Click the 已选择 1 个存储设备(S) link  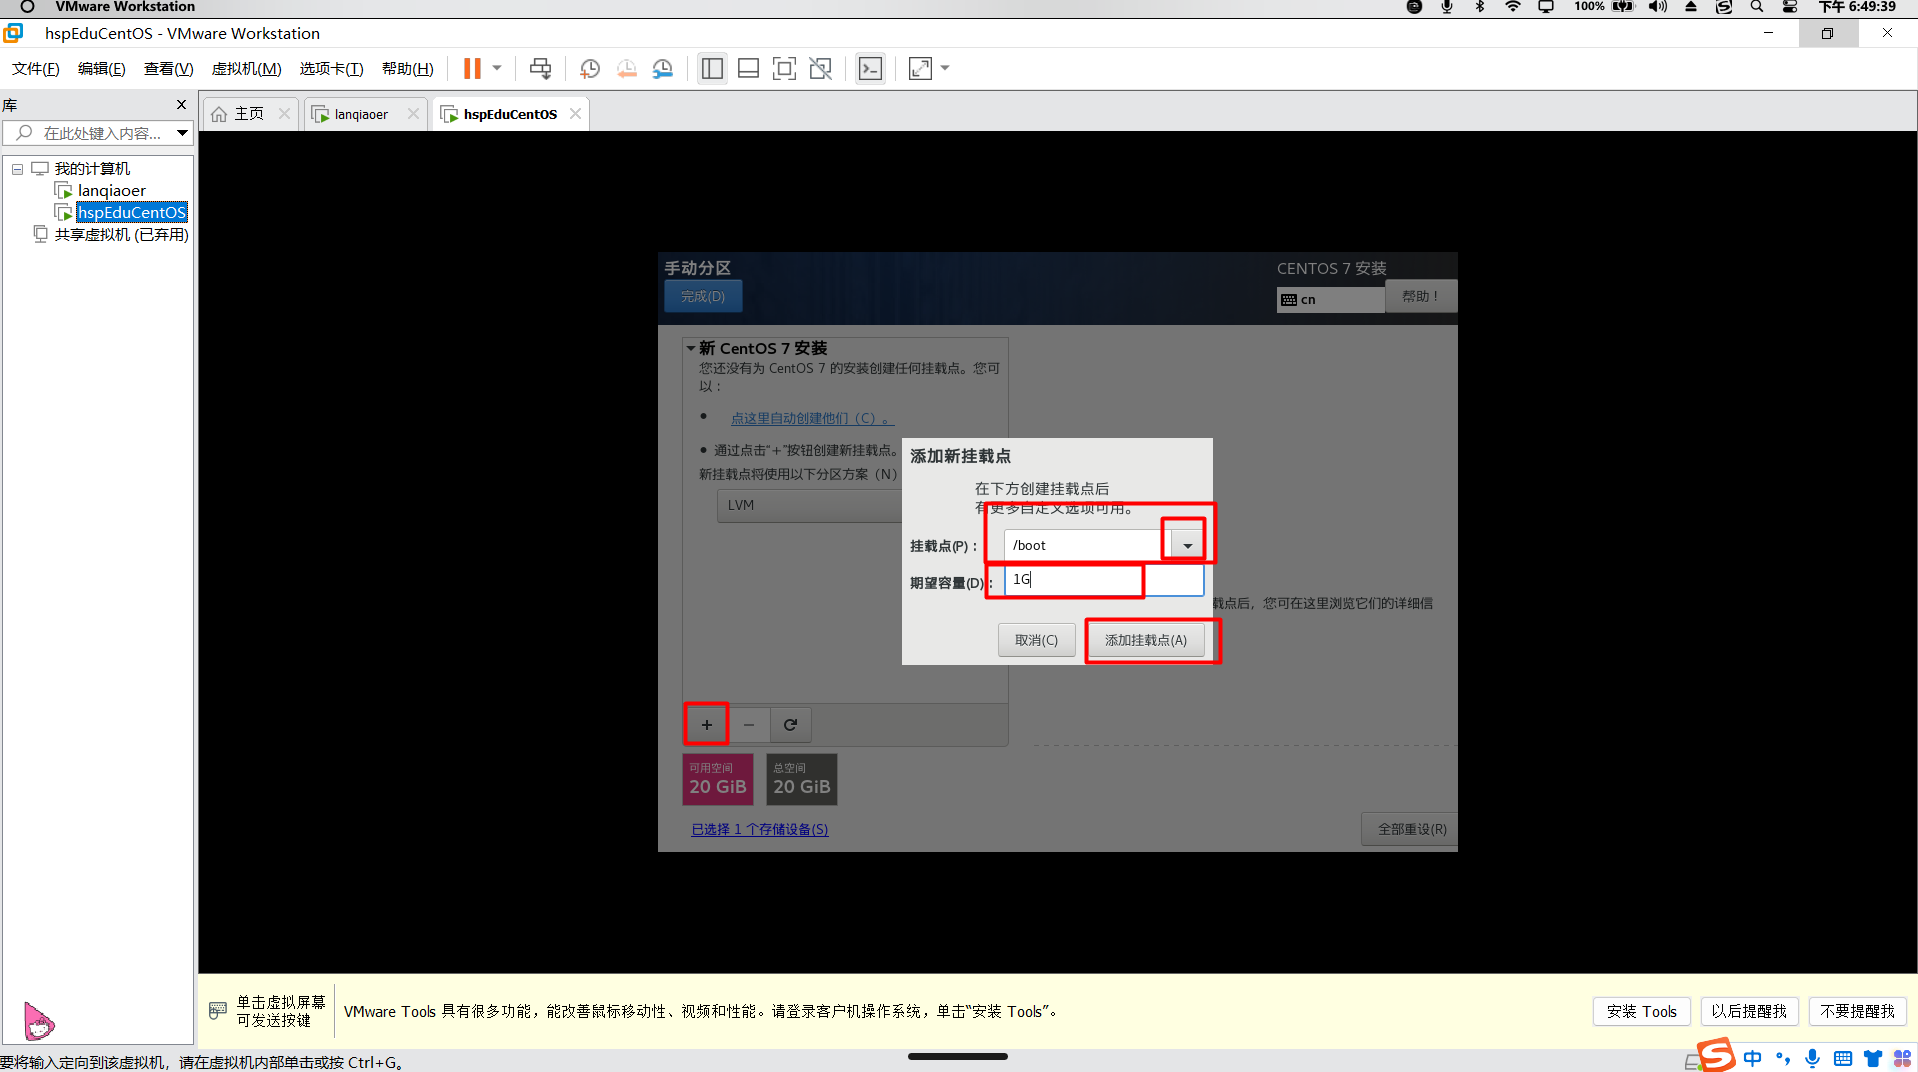pos(760,829)
